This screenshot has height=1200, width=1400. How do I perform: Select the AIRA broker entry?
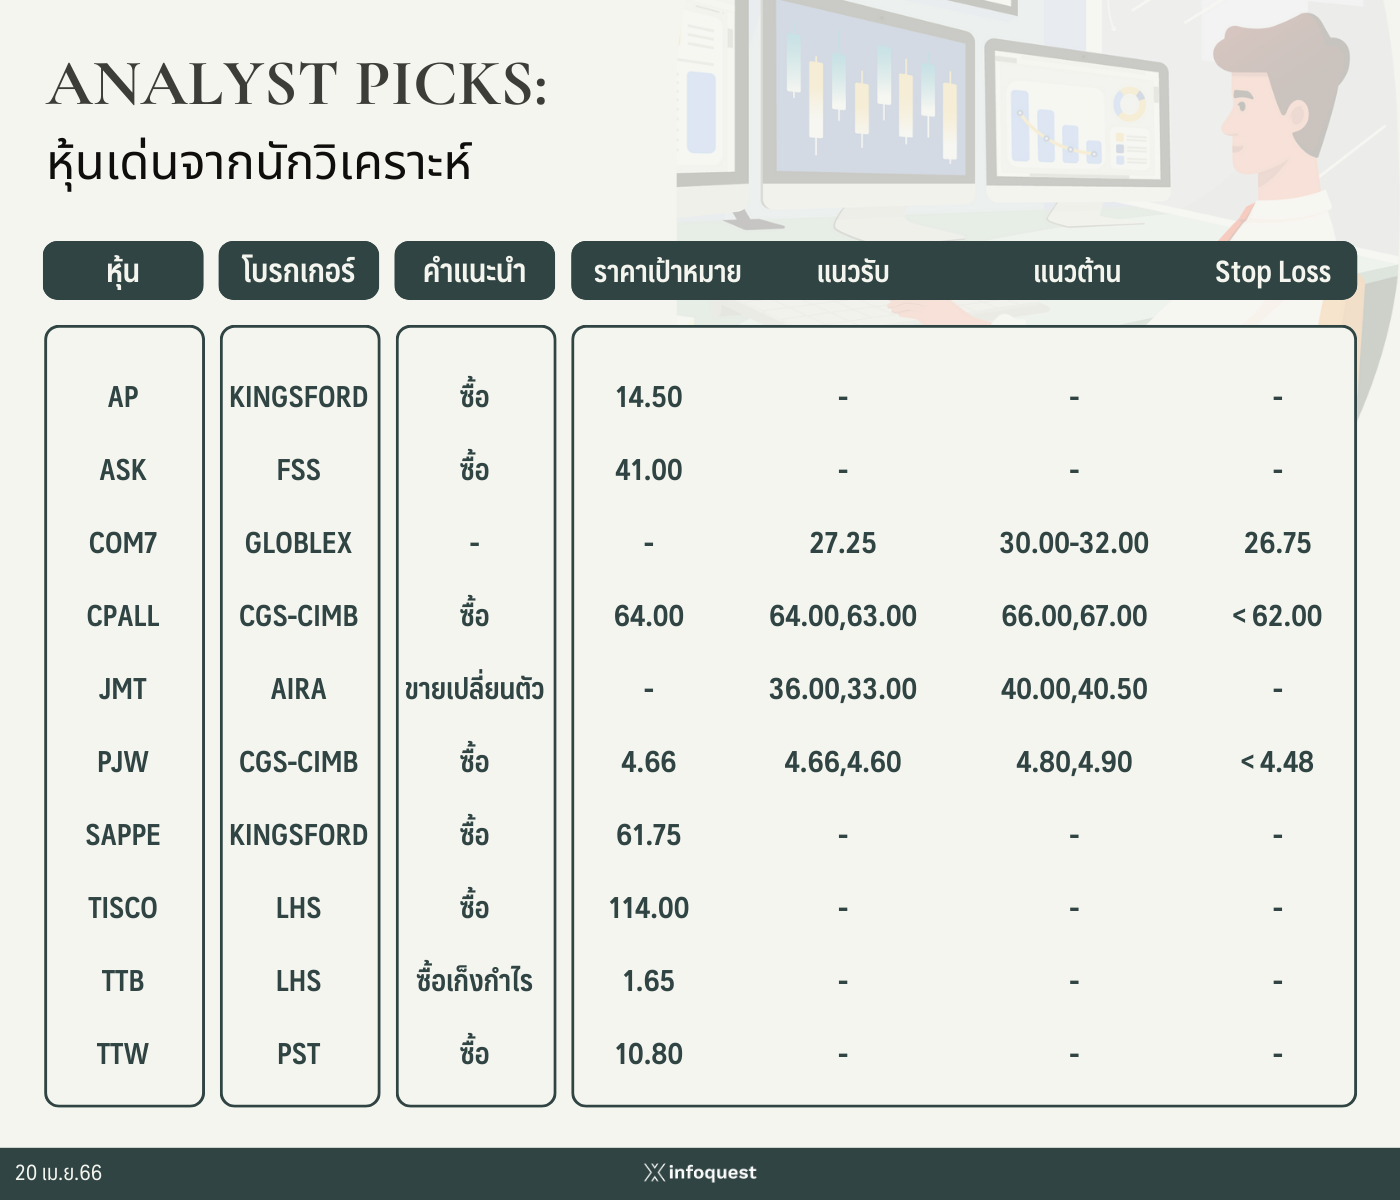click(299, 689)
